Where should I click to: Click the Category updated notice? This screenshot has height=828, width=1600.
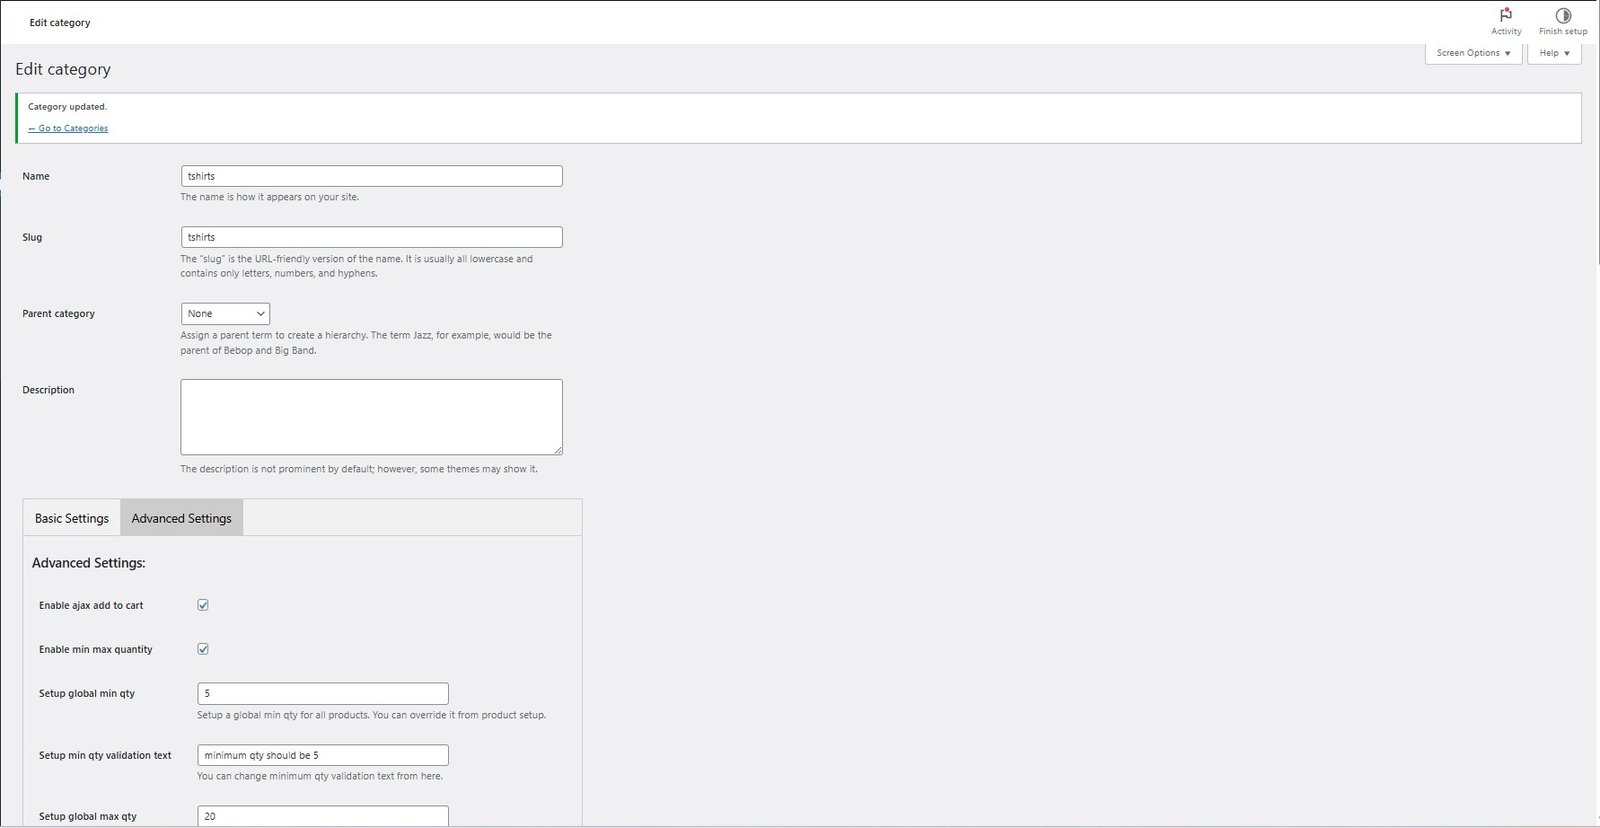click(x=67, y=107)
